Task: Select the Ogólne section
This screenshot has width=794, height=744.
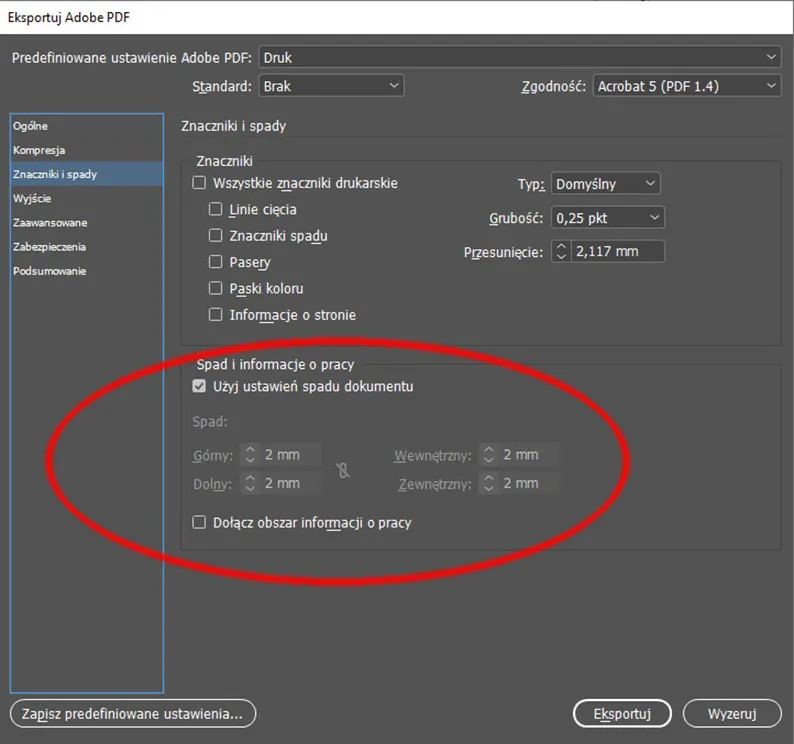Action: coord(87,126)
